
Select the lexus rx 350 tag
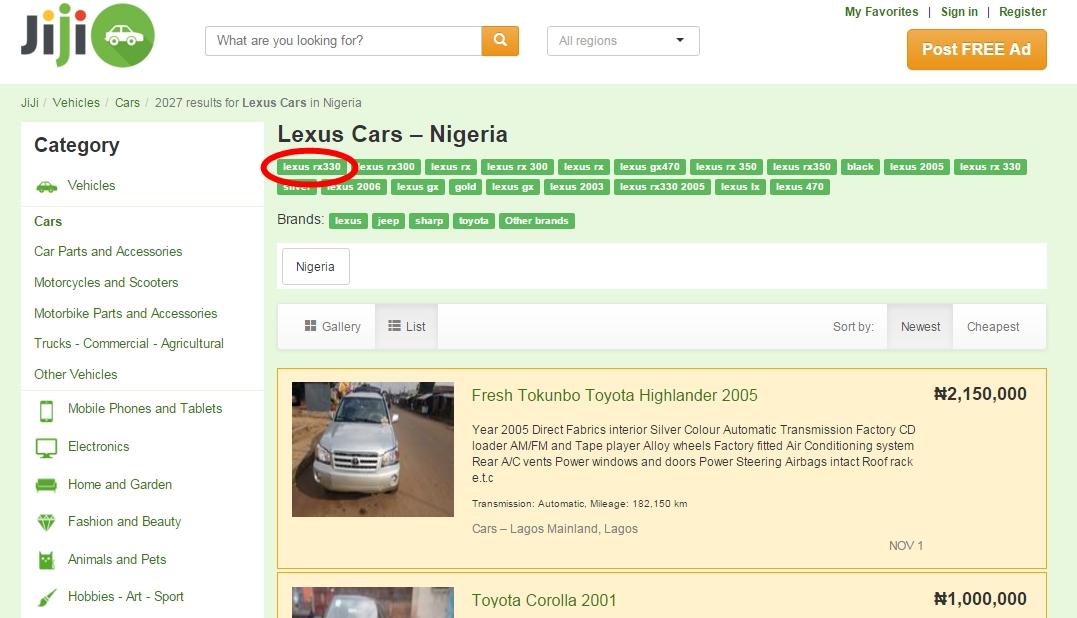tap(726, 167)
